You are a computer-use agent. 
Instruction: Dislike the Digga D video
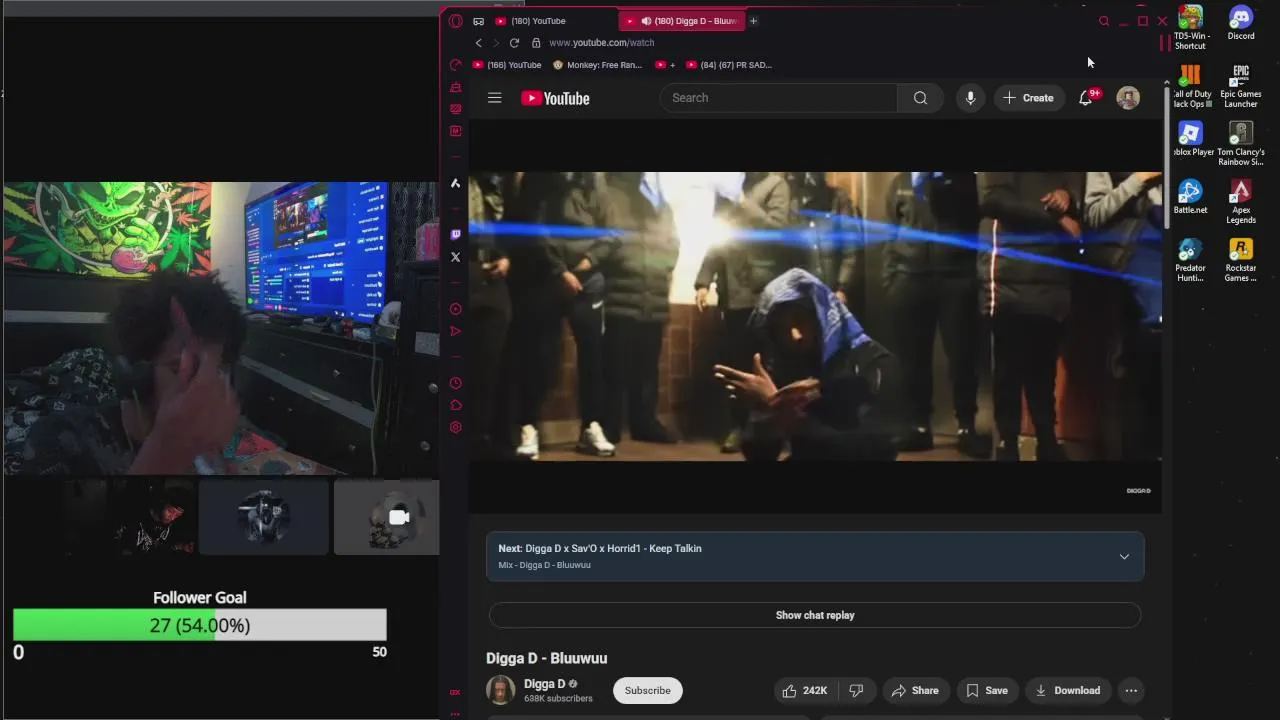(856, 690)
